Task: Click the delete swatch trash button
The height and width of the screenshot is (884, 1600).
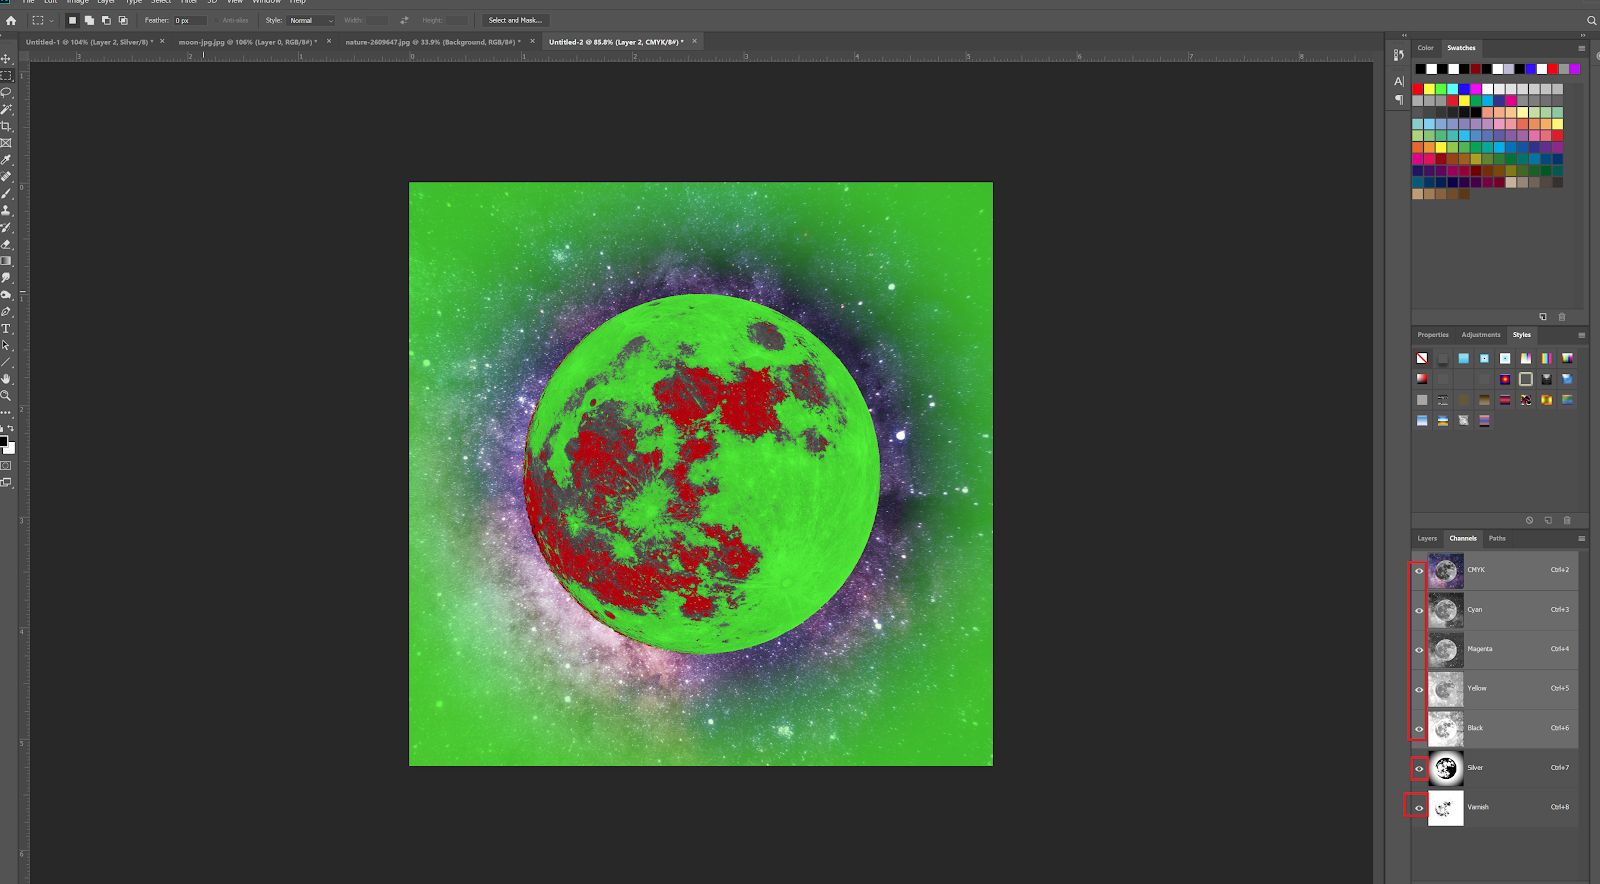Action: click(1562, 317)
